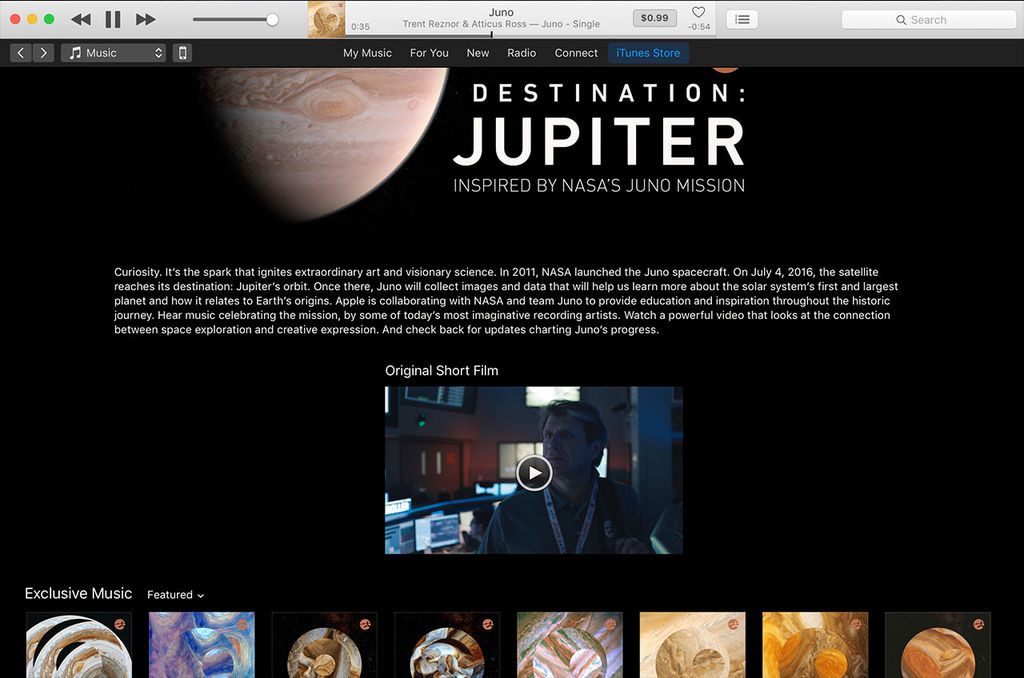1024x678 pixels.
Task: Go to the Connect section
Action: 576,53
